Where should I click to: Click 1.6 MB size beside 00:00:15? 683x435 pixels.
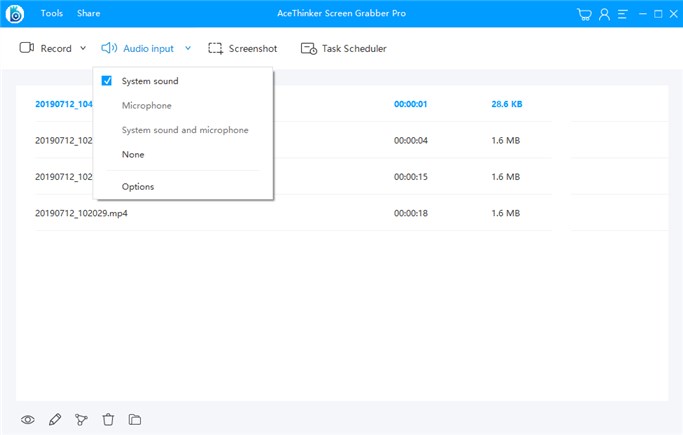(506, 177)
